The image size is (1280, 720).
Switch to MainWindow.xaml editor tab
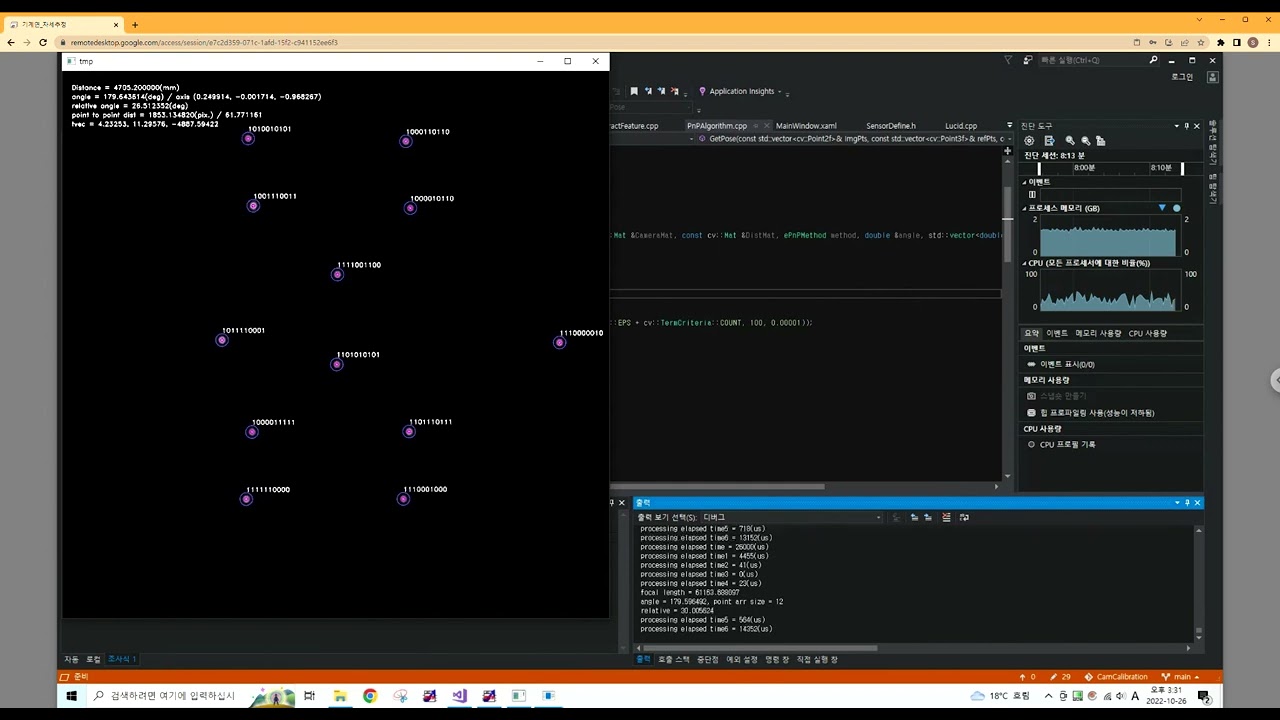(806, 126)
